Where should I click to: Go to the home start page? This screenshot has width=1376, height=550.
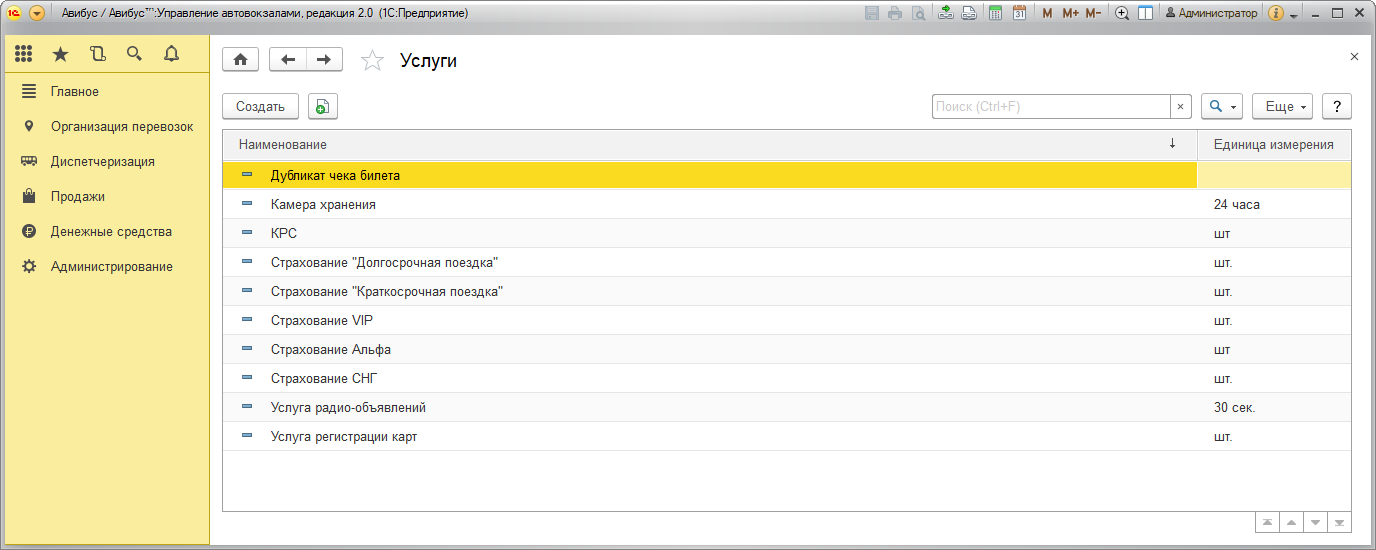(x=240, y=60)
